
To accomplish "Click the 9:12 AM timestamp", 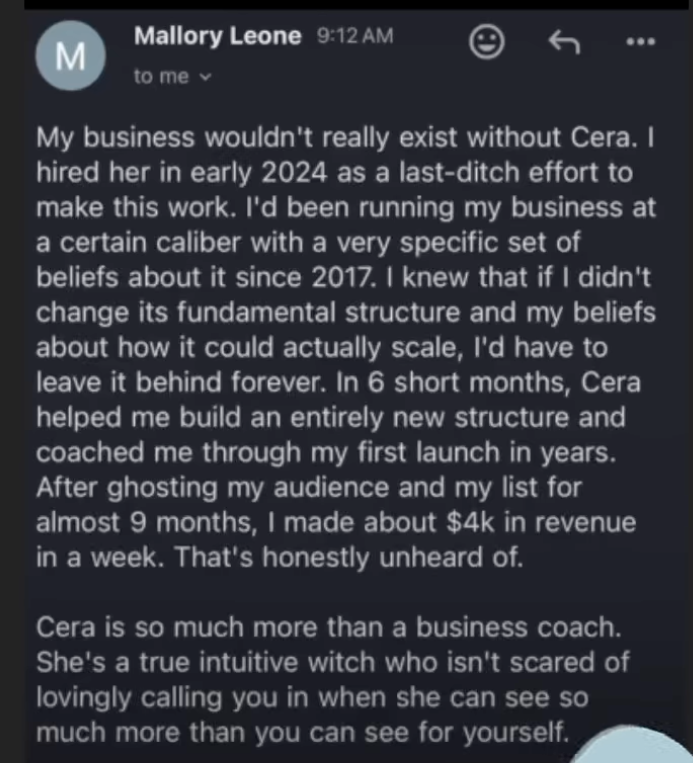I will pos(354,37).
